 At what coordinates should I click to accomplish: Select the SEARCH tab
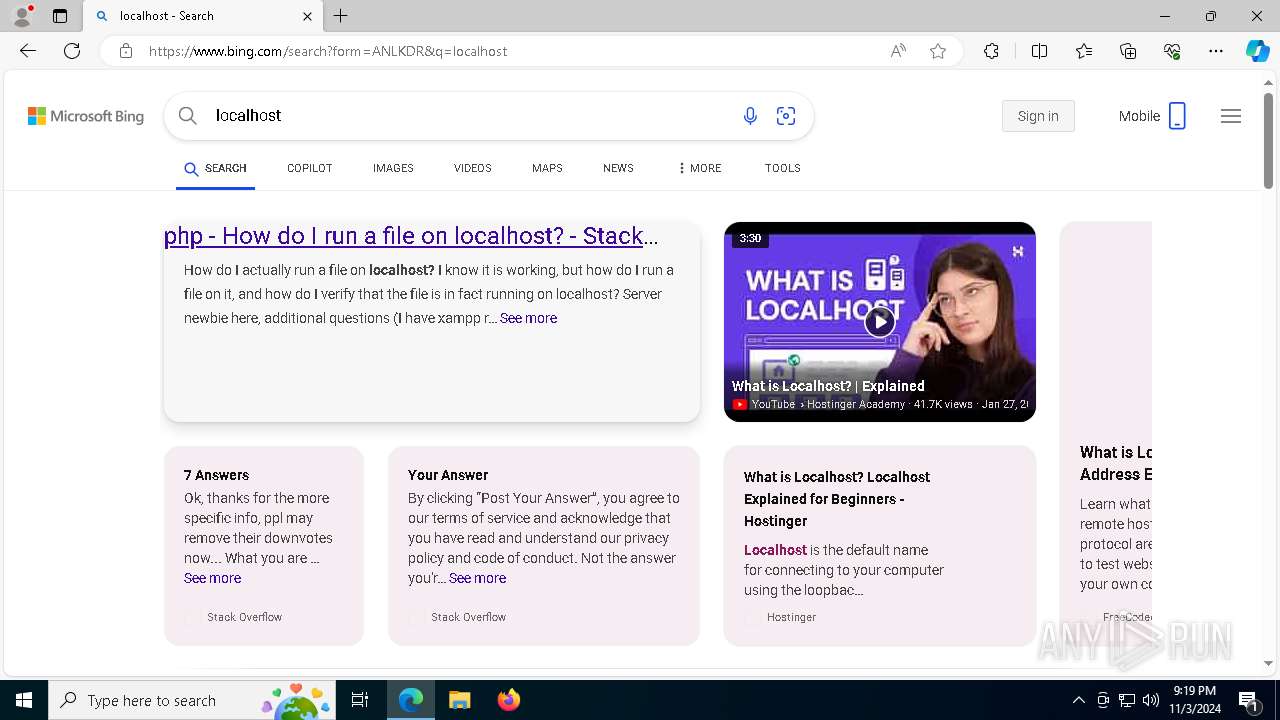215,168
